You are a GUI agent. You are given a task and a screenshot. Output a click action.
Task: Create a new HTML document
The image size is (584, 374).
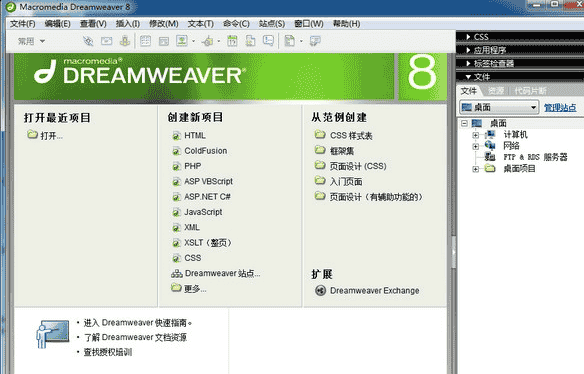pos(195,136)
